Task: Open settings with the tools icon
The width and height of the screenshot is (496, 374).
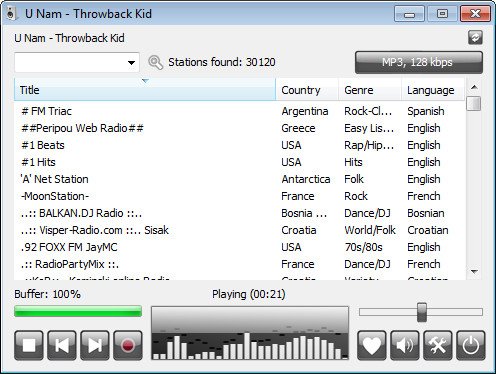Action: (x=438, y=345)
